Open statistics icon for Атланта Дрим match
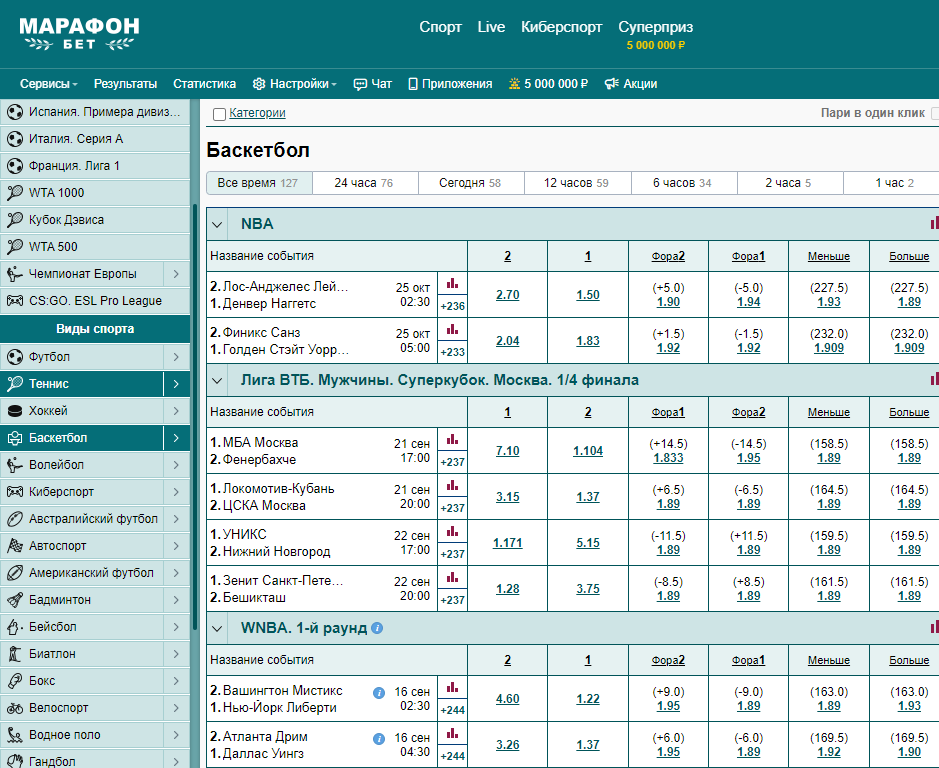The width and height of the screenshot is (939, 768). coord(452,734)
